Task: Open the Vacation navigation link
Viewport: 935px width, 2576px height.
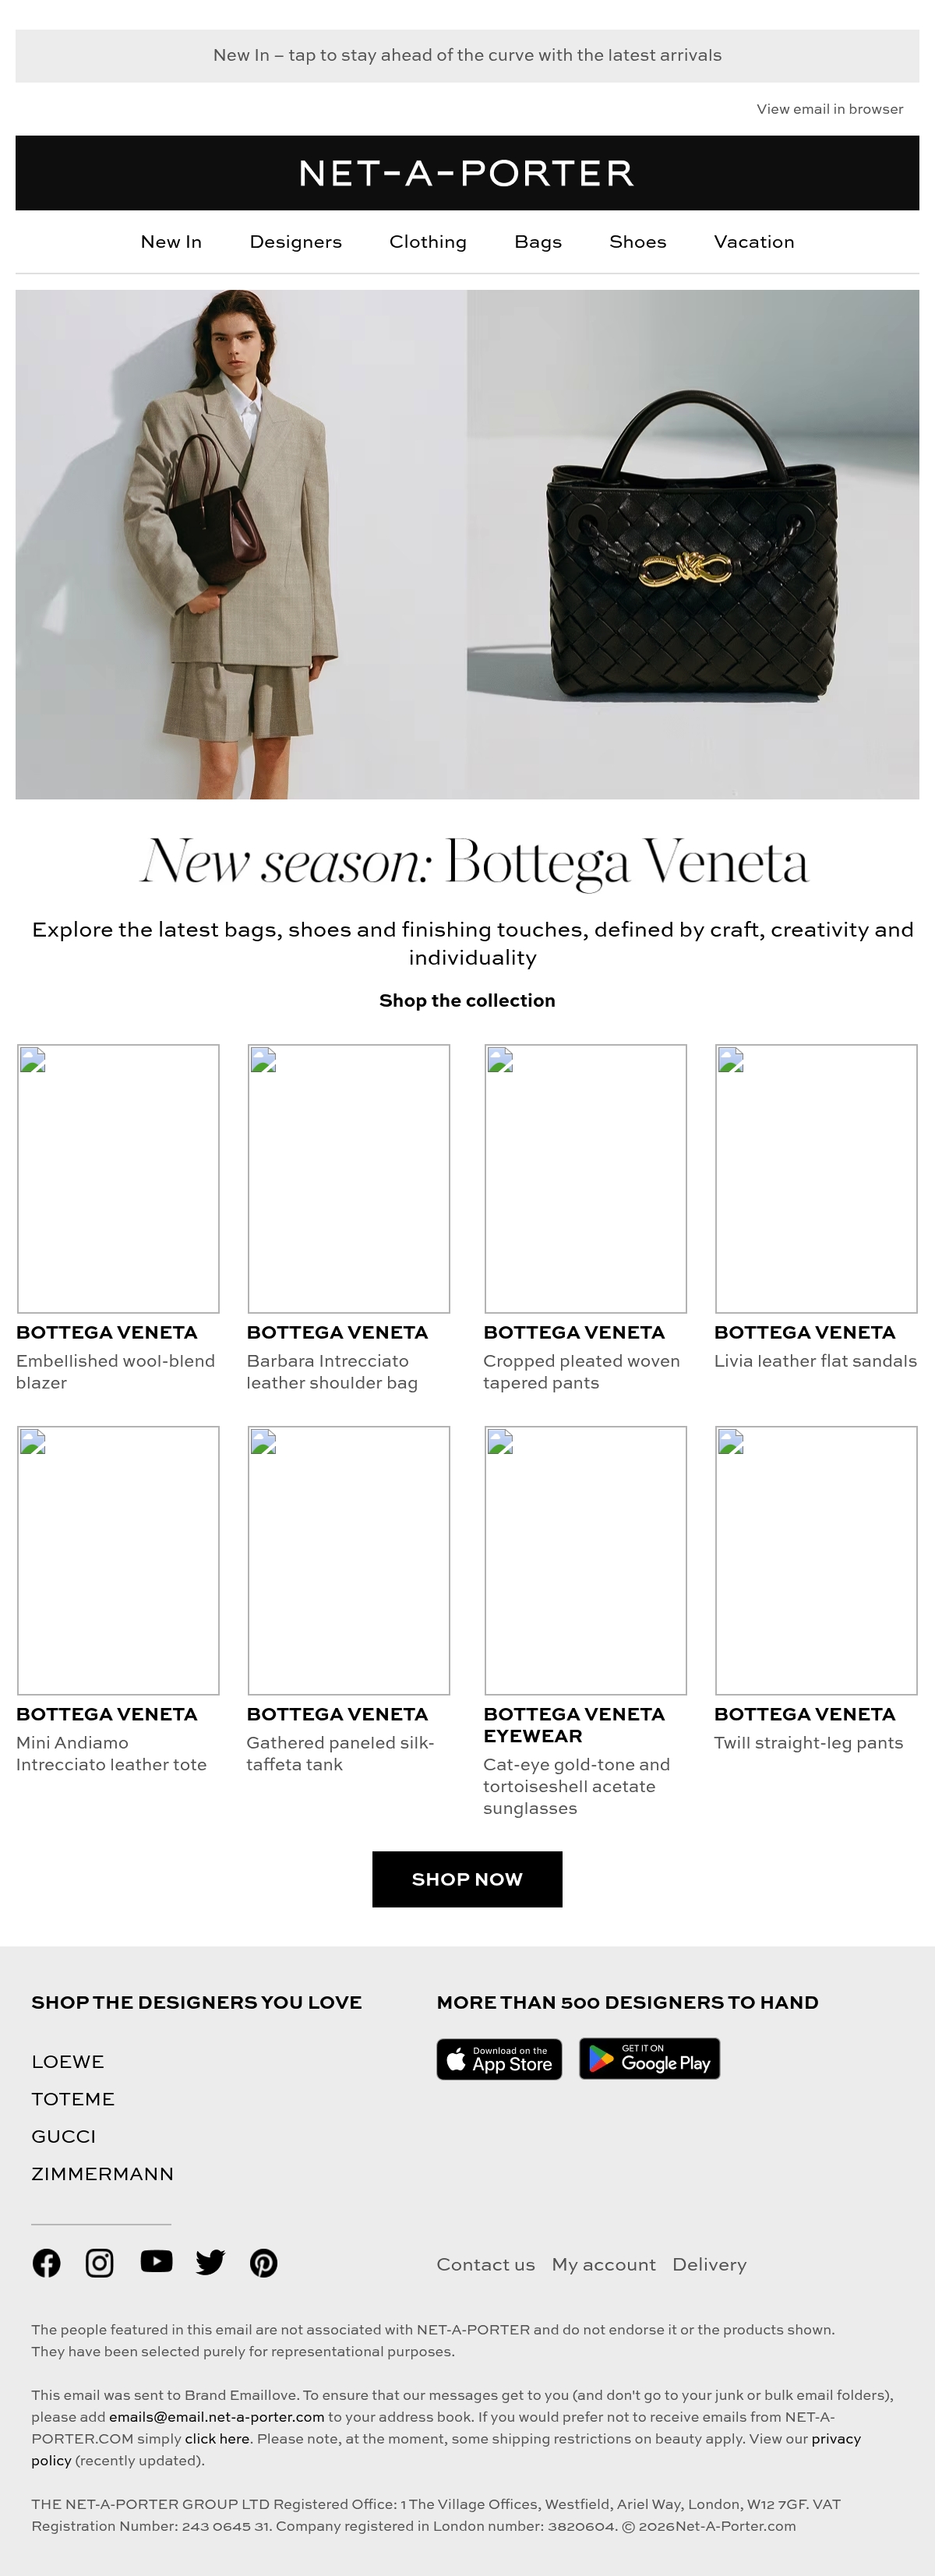Action: pos(754,242)
